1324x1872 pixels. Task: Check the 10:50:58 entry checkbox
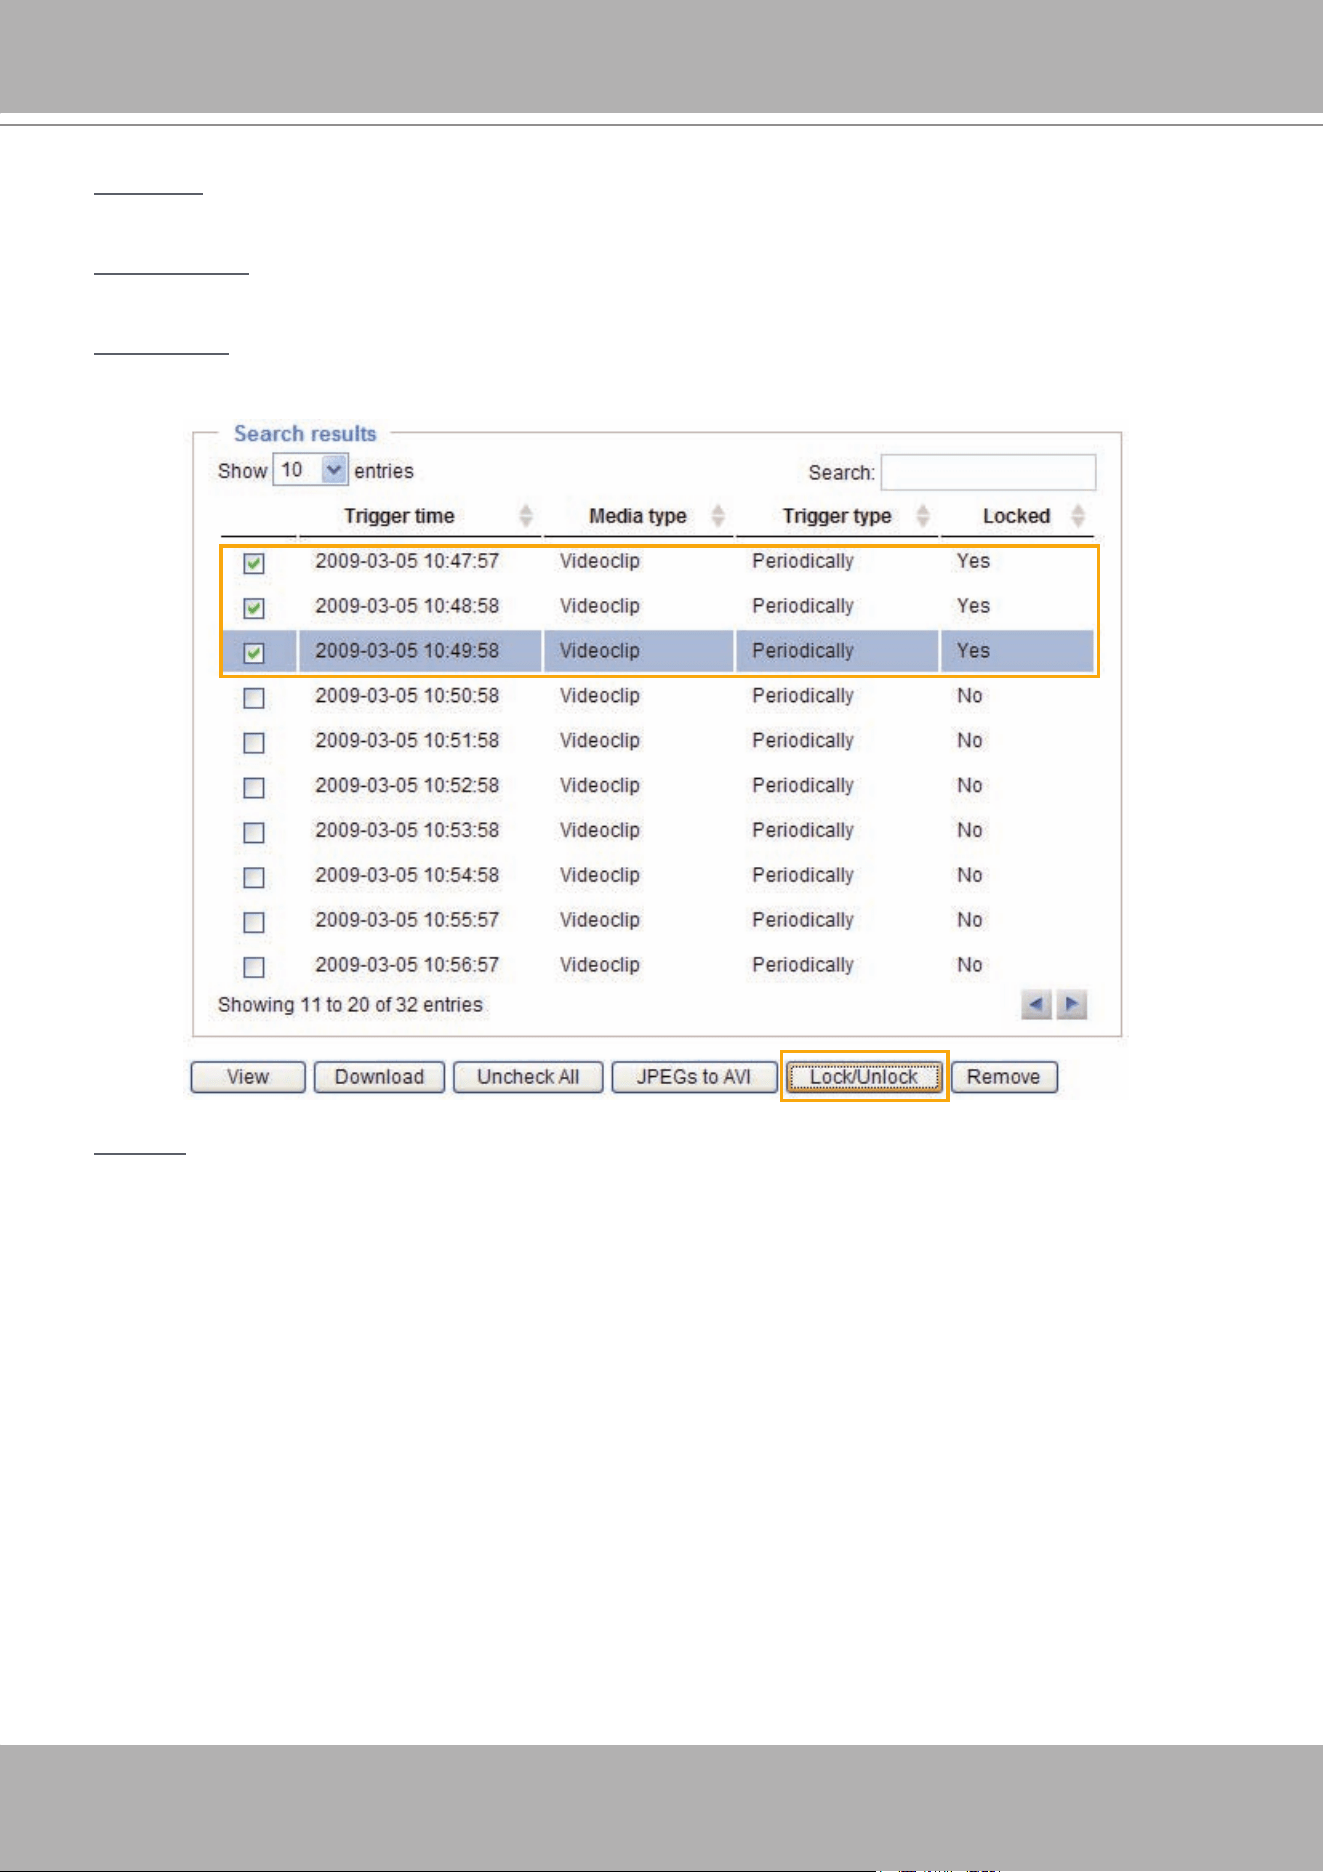(254, 698)
